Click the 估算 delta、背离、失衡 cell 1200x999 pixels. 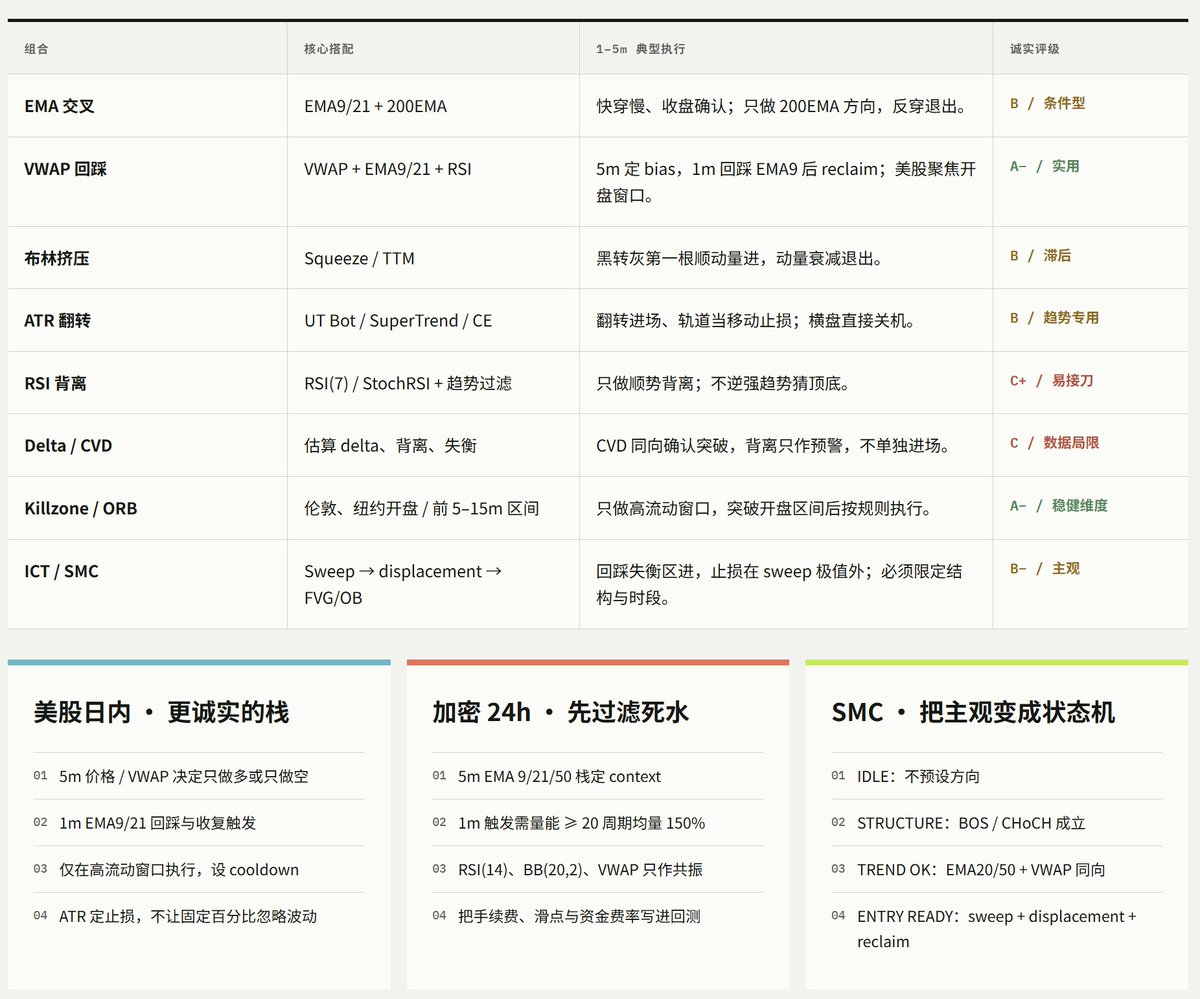point(390,446)
